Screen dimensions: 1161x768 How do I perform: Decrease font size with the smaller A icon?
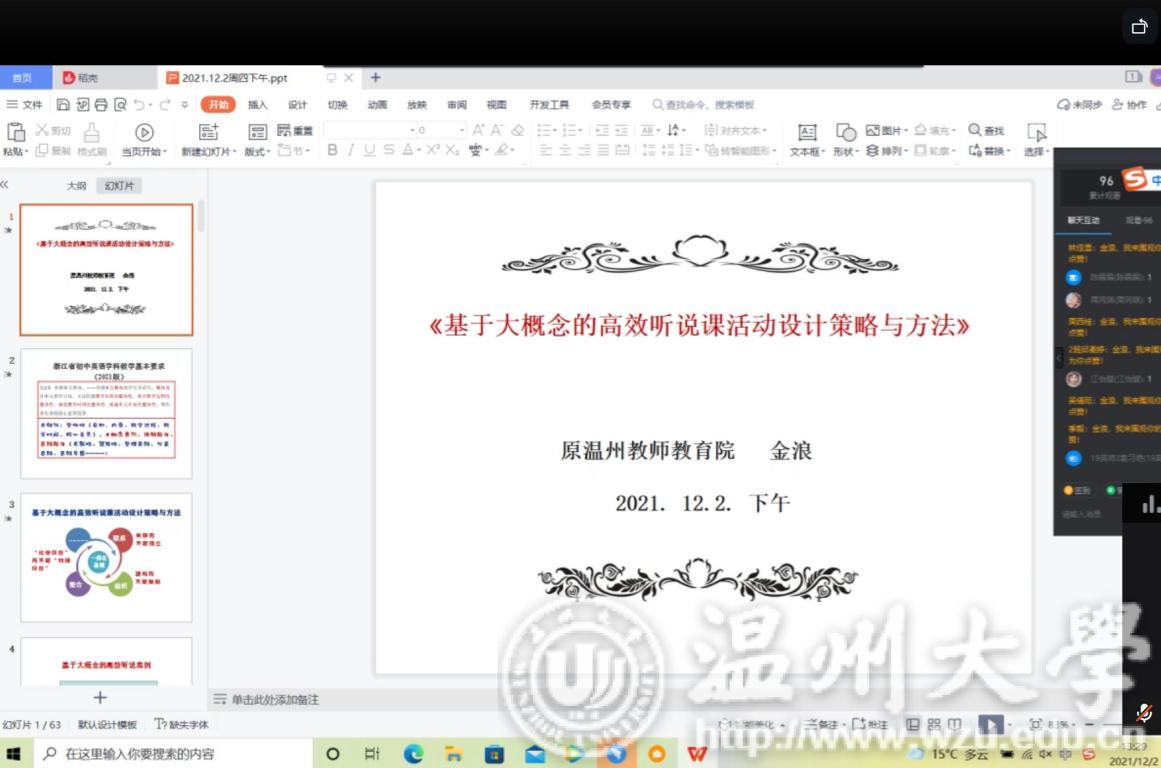coord(497,130)
